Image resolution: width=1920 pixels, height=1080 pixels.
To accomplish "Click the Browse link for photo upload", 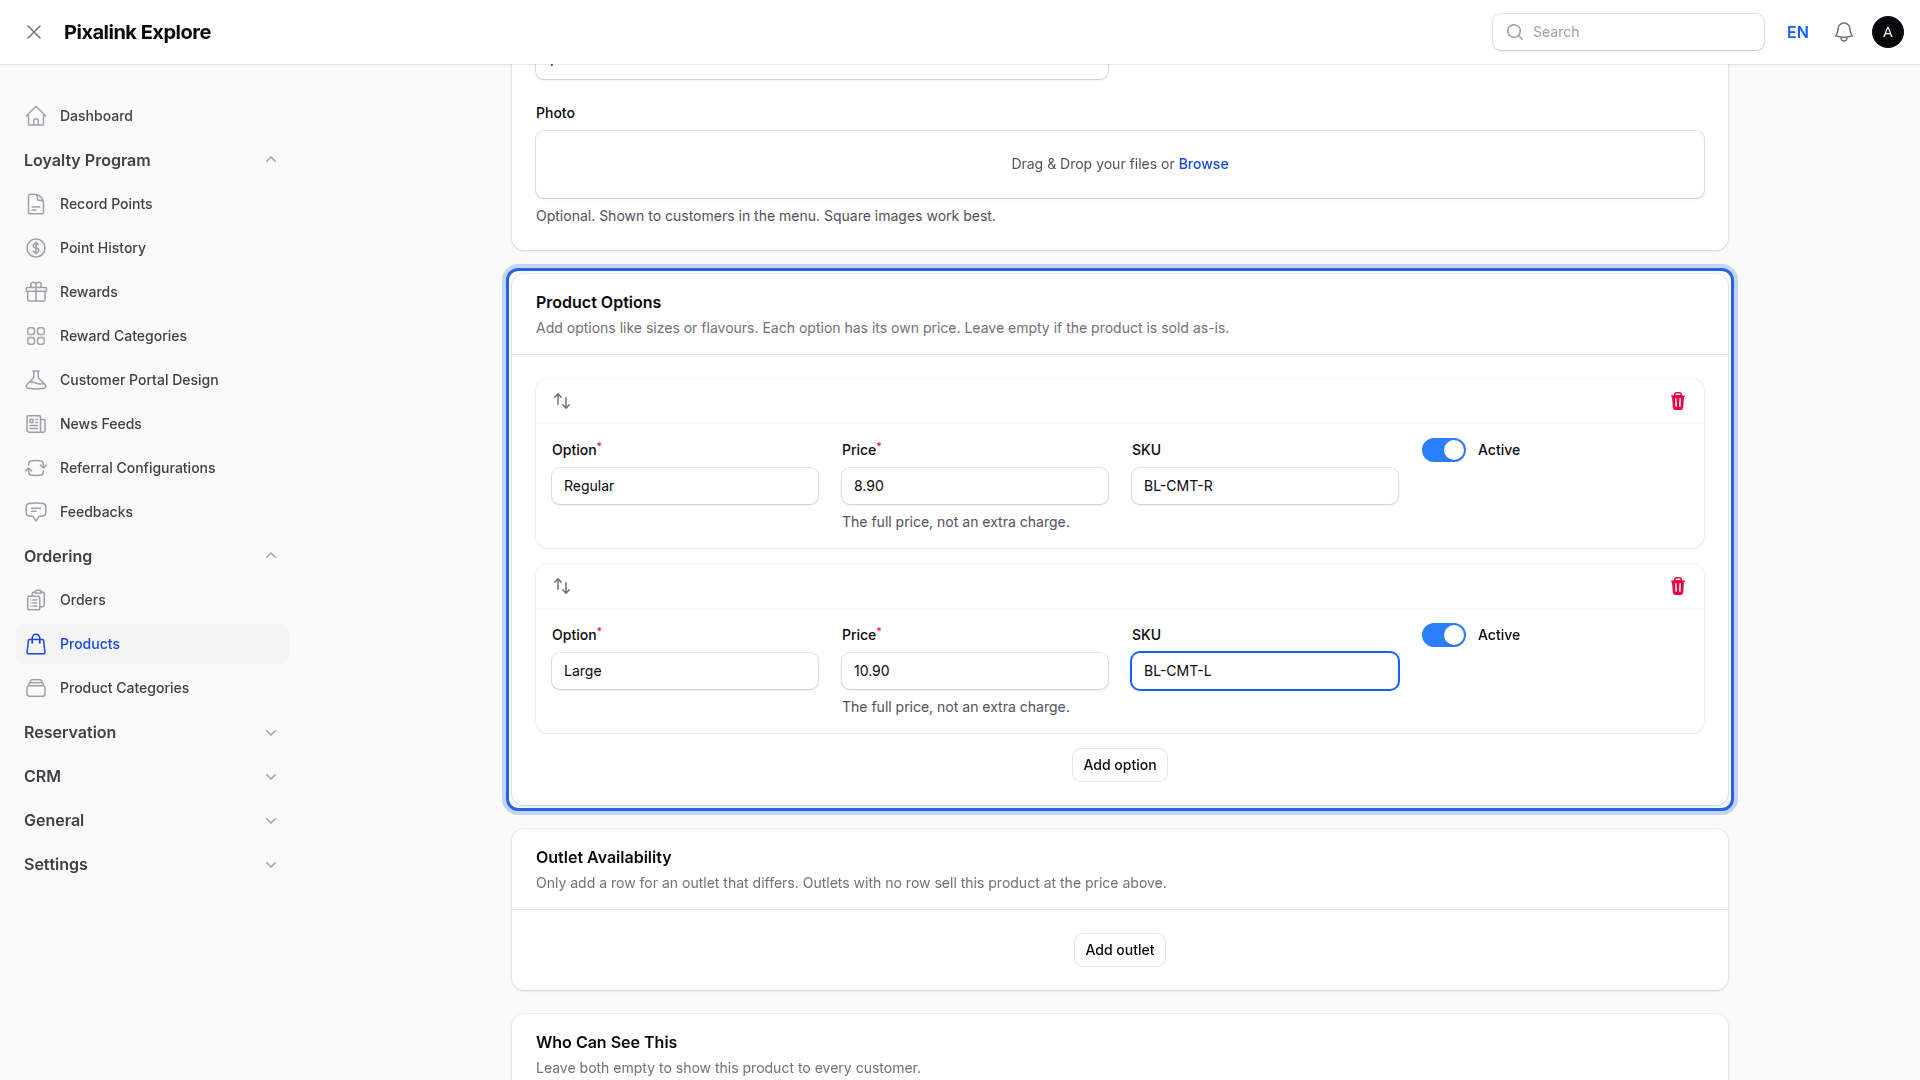I will tap(1203, 164).
